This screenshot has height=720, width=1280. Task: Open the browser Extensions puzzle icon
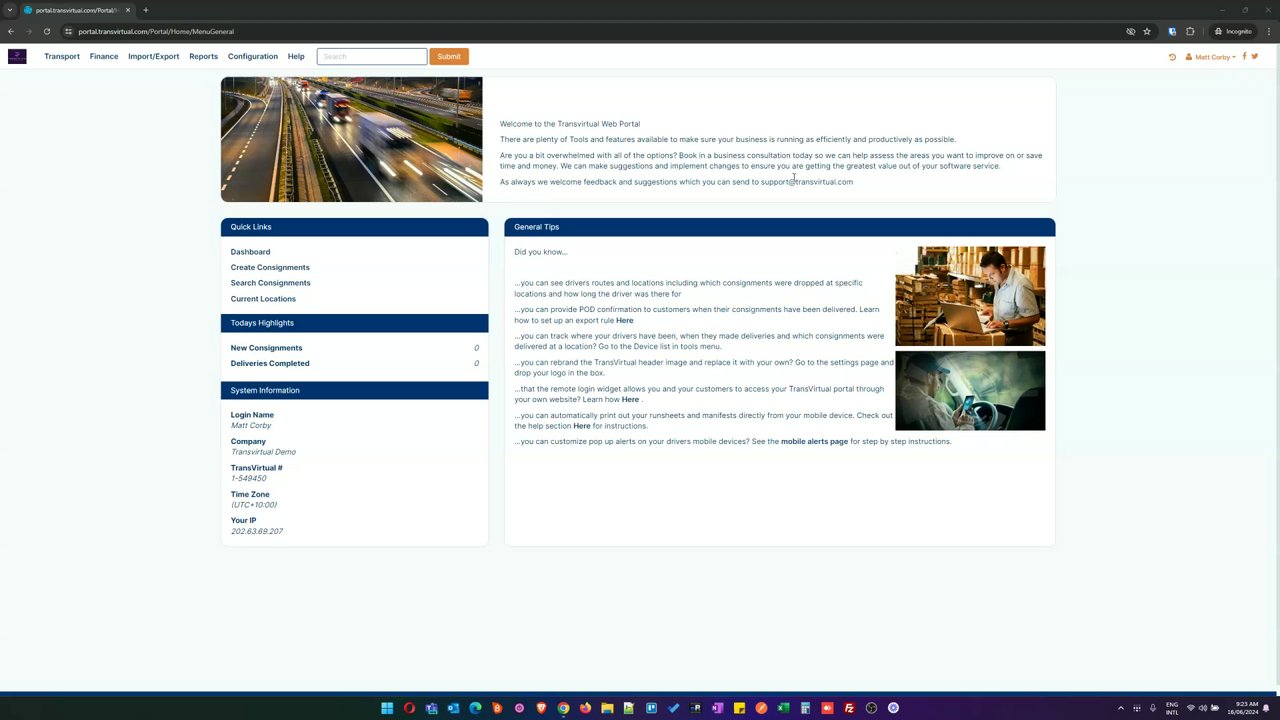click(x=1190, y=31)
